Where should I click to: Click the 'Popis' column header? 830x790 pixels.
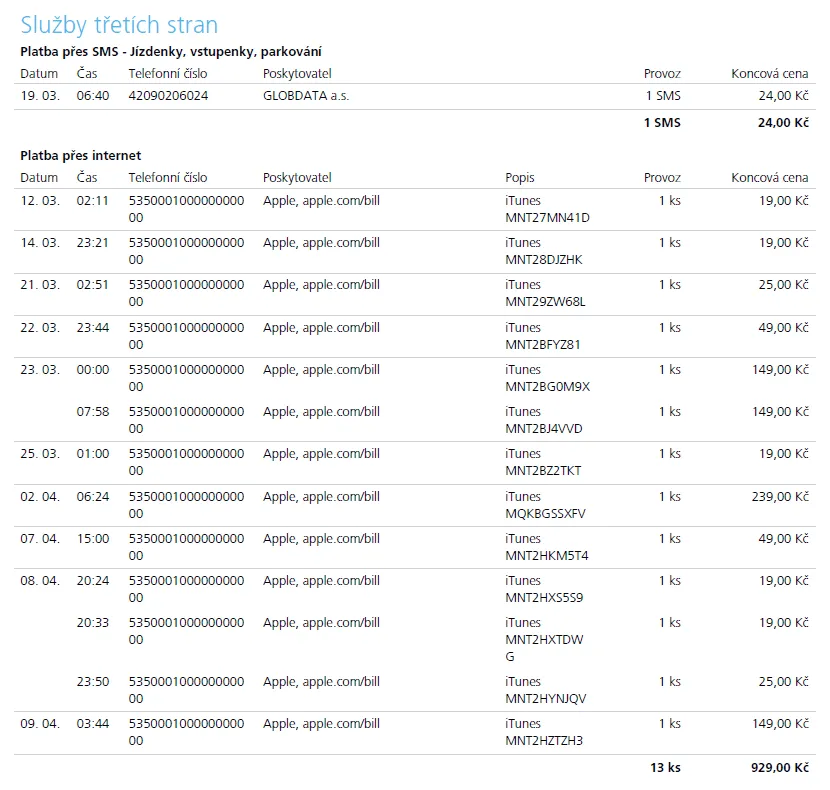tap(520, 177)
